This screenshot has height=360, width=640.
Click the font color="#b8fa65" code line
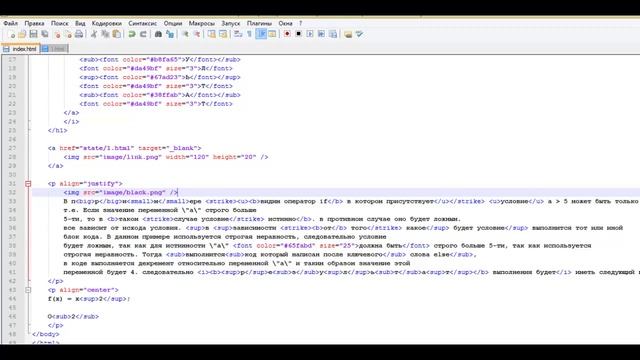pos(160,60)
